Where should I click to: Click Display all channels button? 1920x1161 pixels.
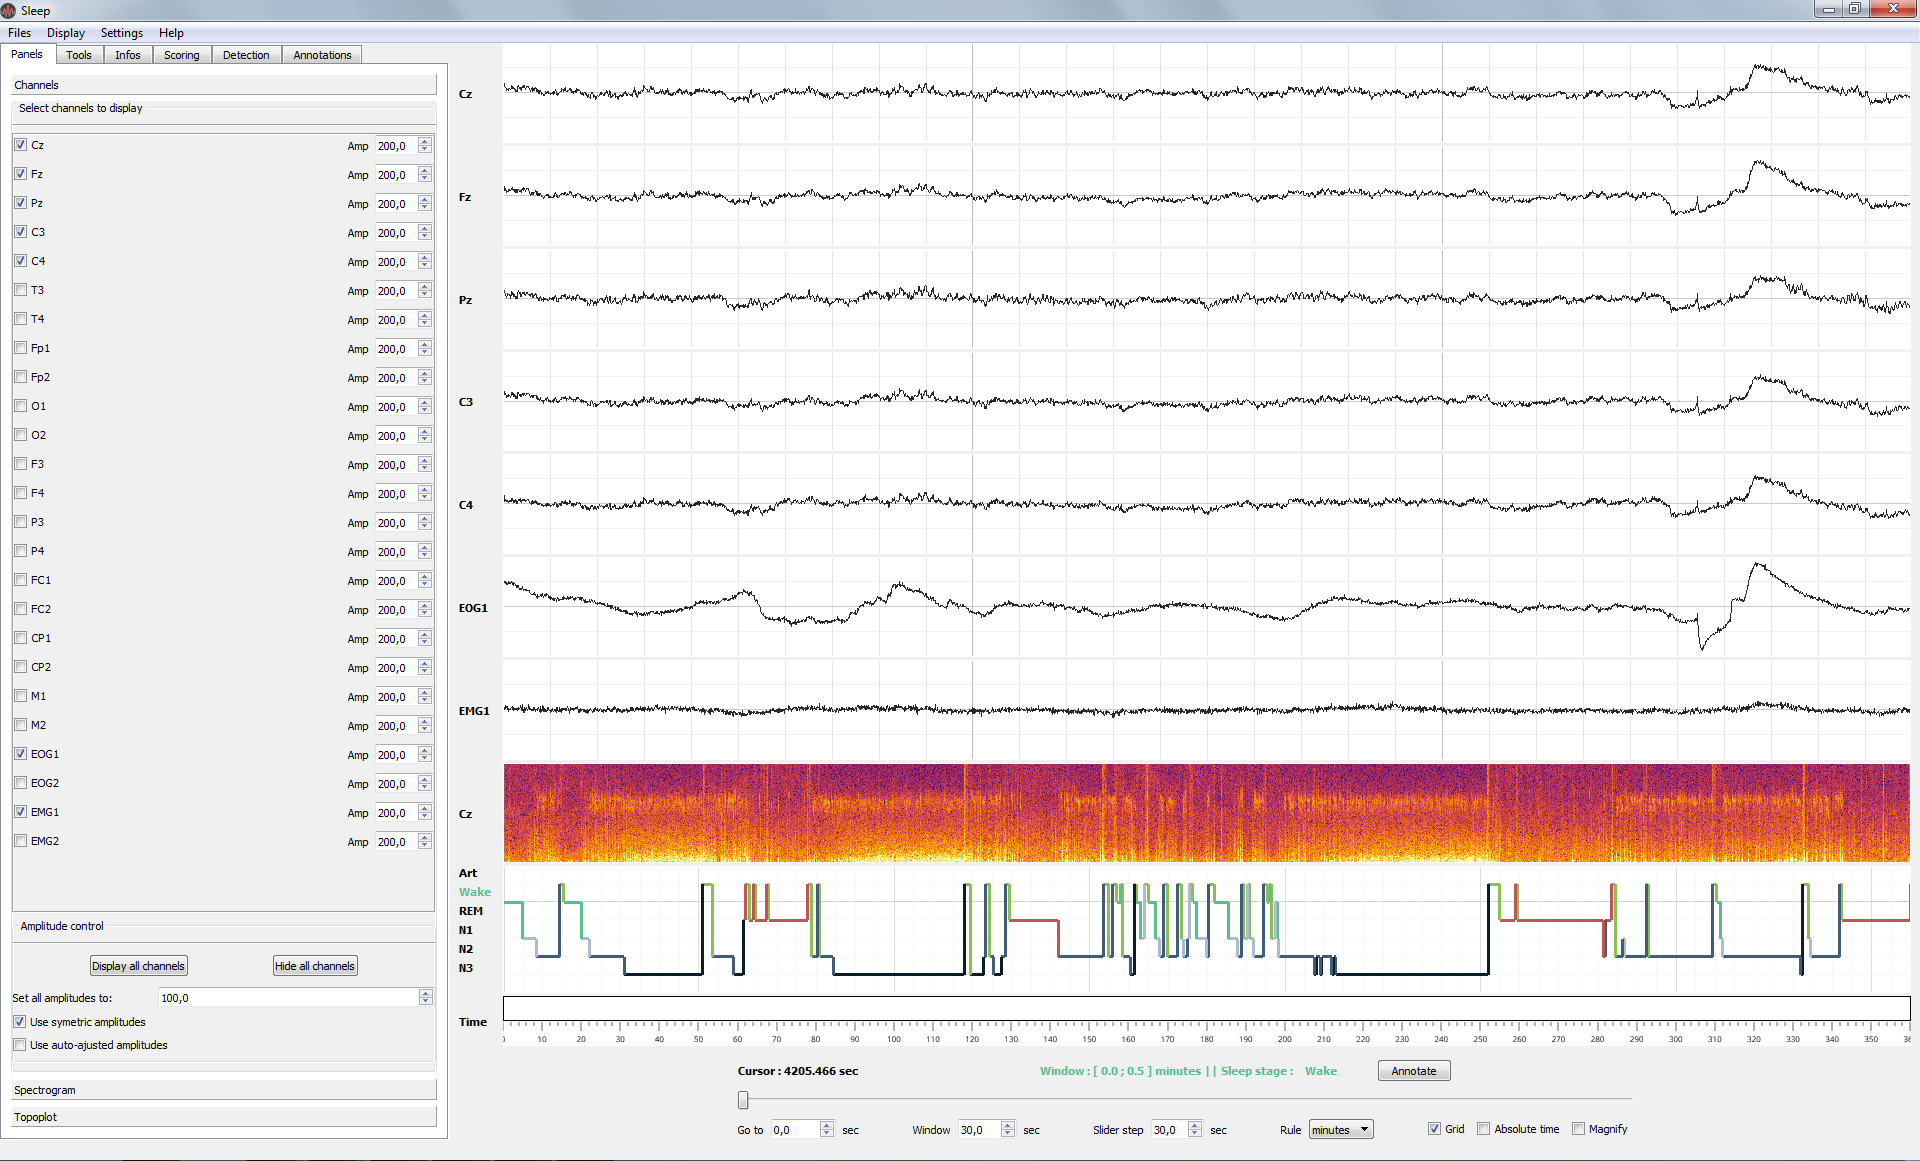(139, 966)
